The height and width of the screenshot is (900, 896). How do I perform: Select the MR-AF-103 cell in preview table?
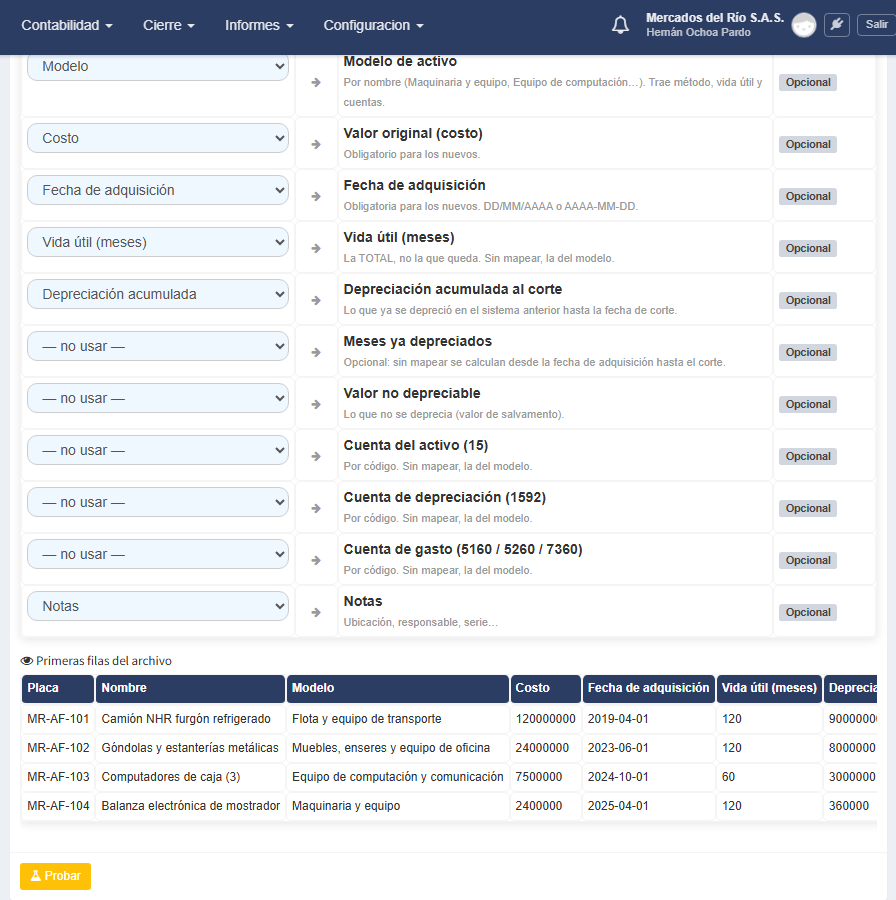tap(58, 777)
